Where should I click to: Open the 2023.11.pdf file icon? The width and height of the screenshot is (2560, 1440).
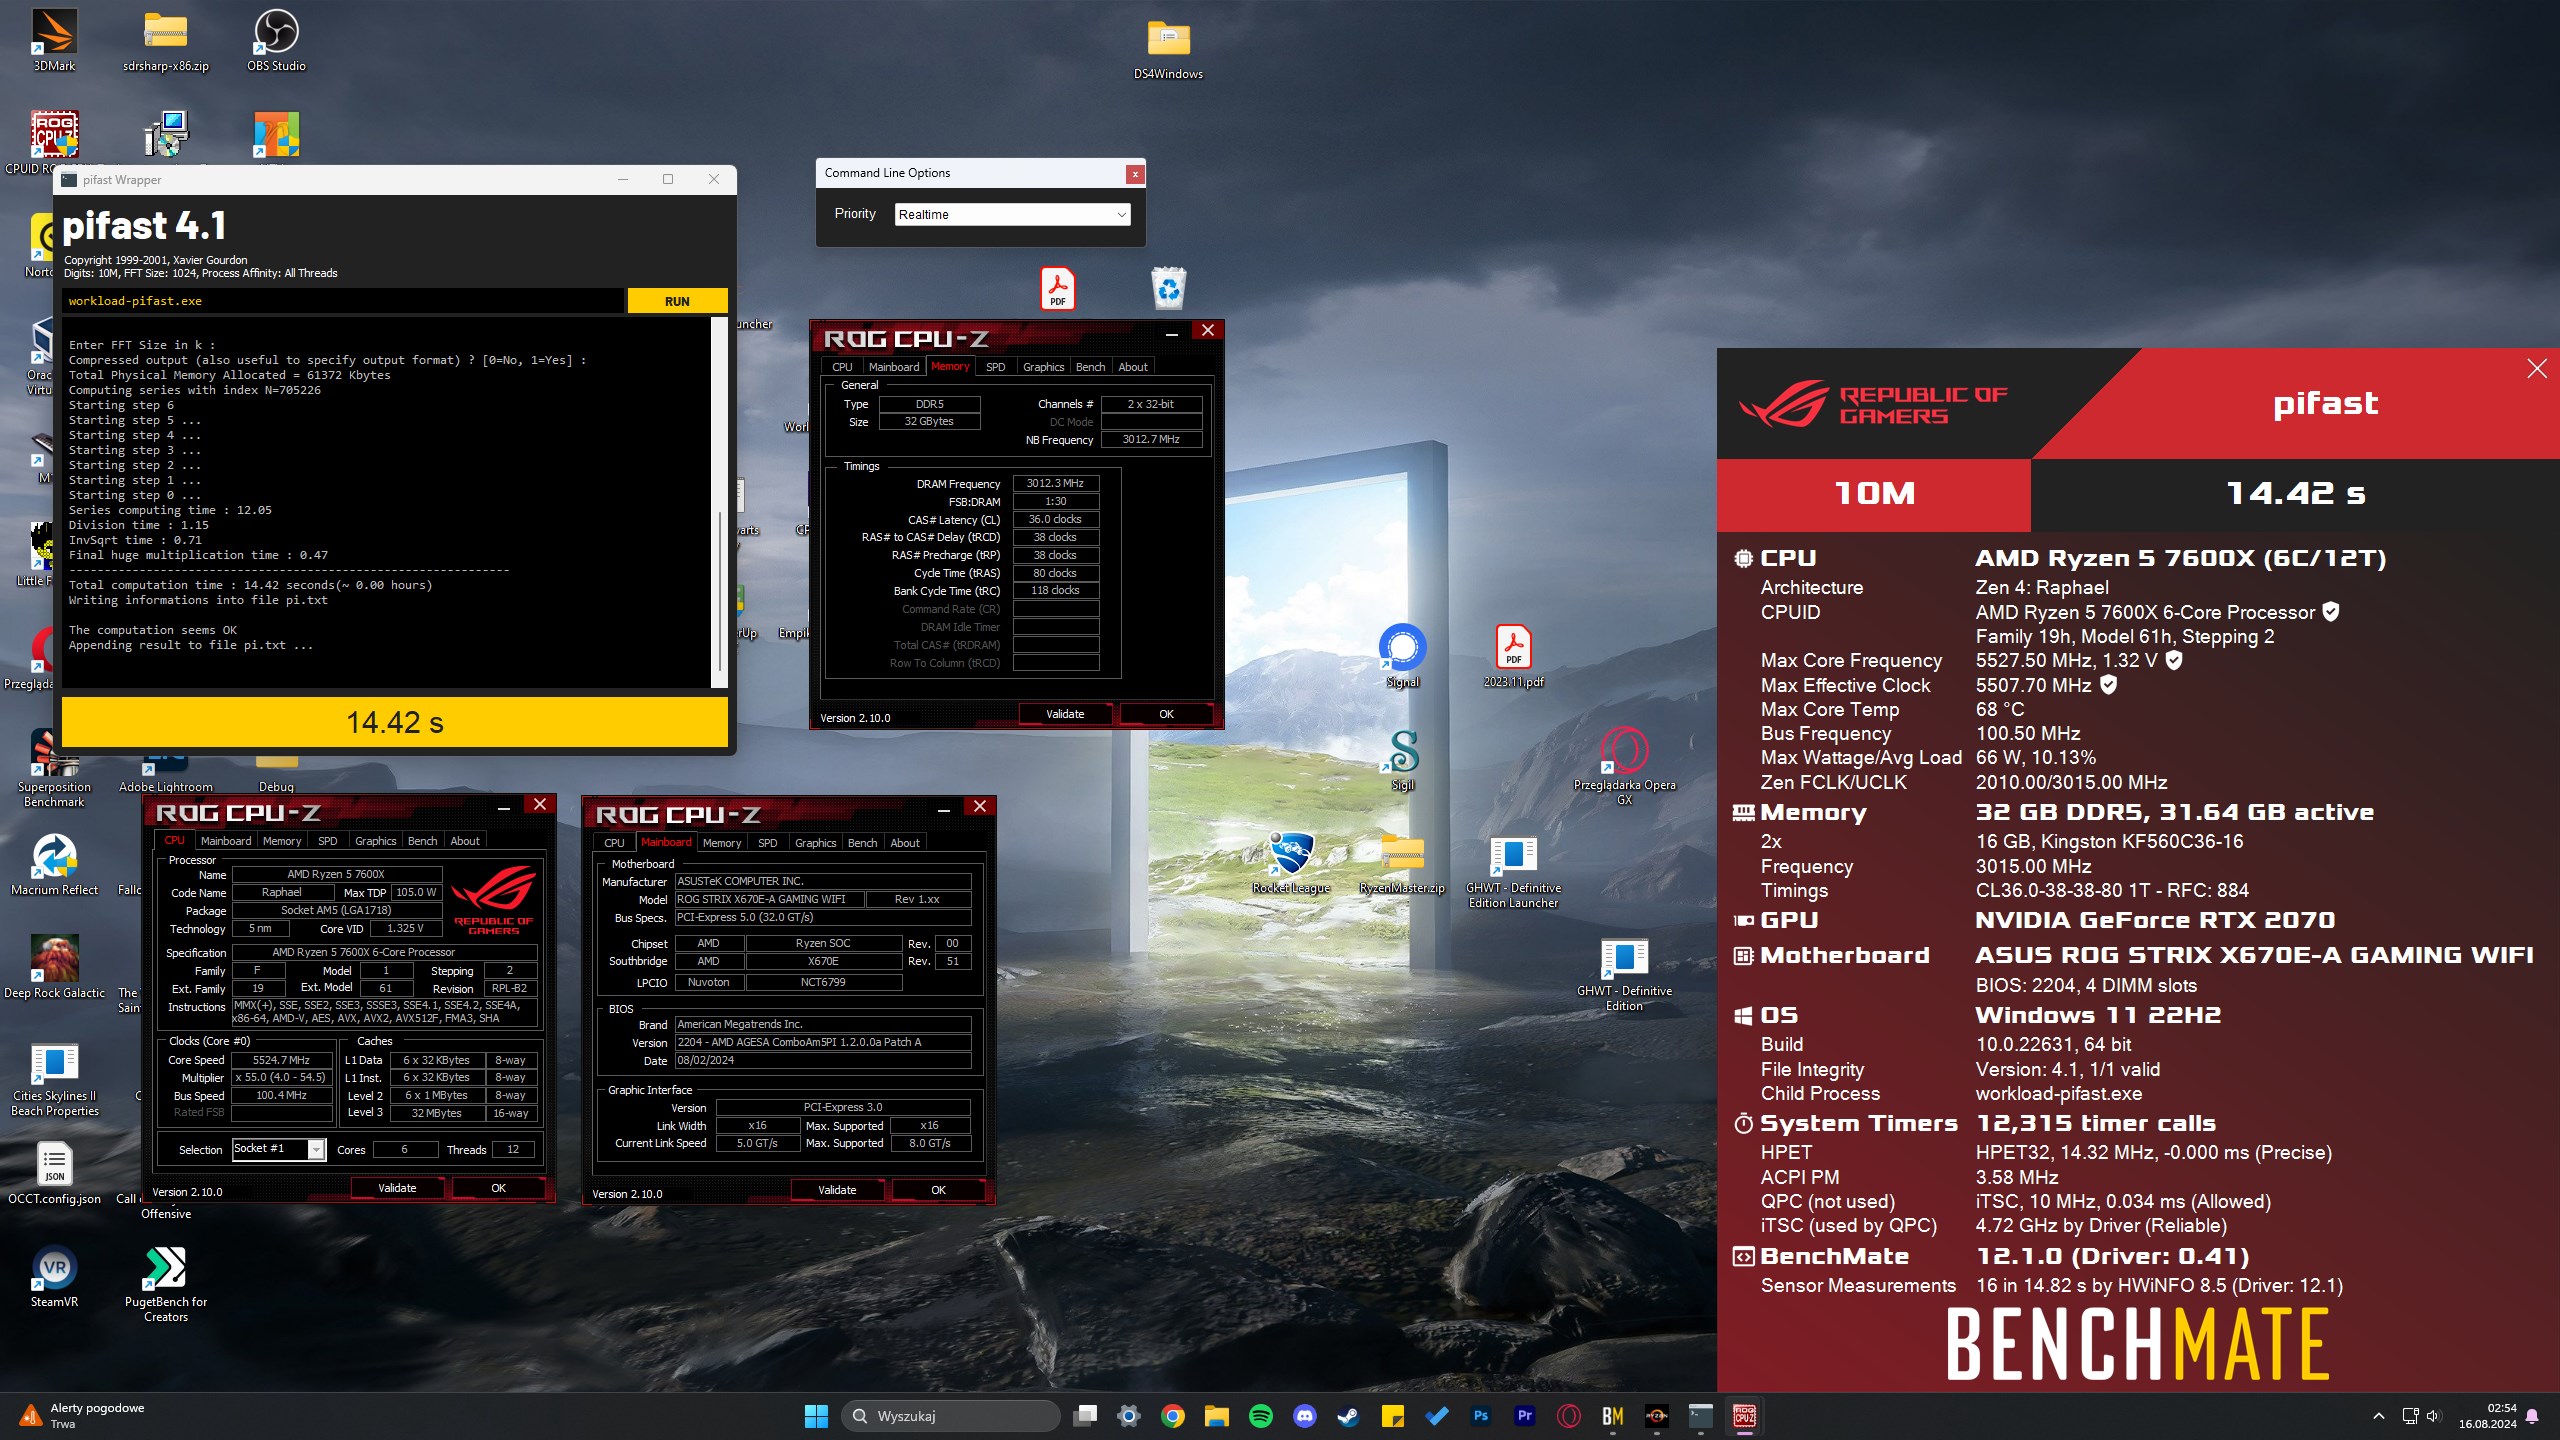pyautogui.click(x=1513, y=655)
